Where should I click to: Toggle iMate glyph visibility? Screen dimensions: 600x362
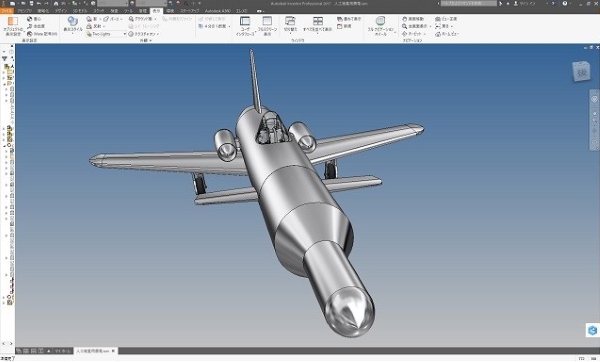click(42, 34)
